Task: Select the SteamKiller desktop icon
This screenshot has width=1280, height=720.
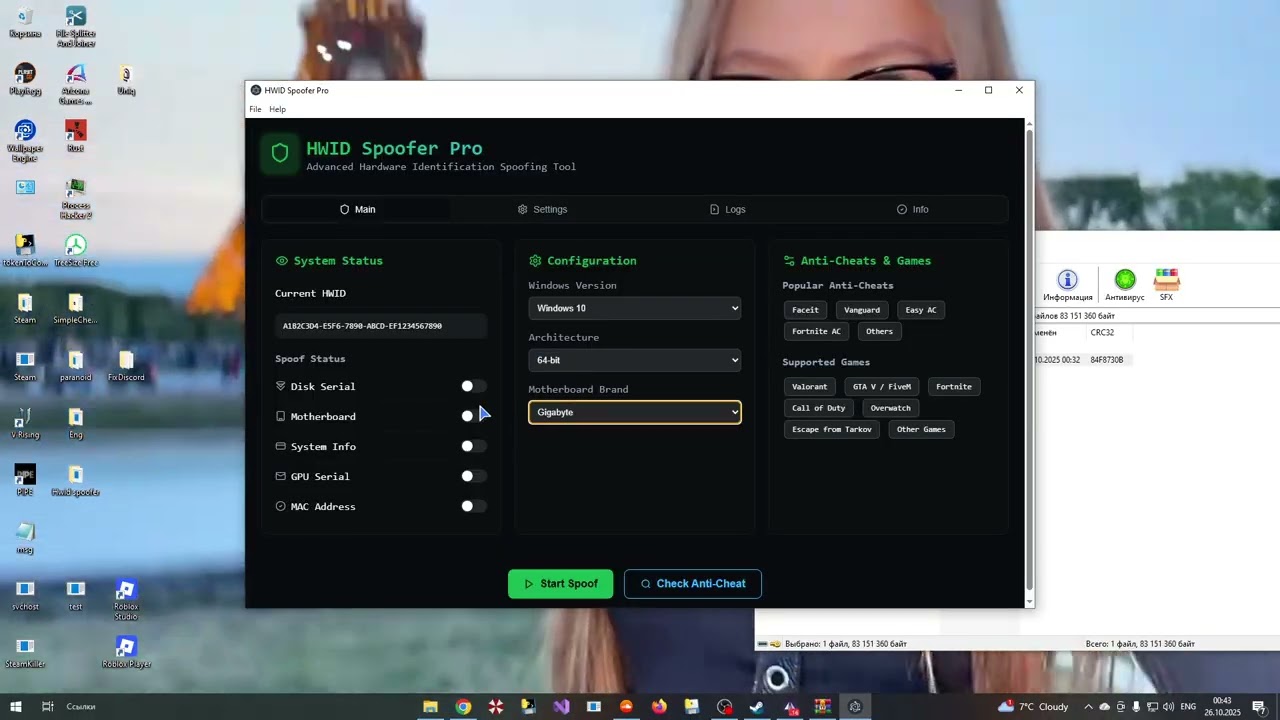Action: click(25, 652)
